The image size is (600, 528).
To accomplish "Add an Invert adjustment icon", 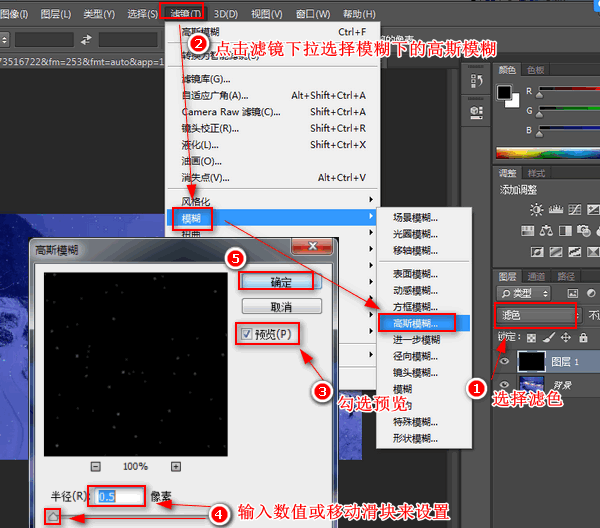I will 537,252.
